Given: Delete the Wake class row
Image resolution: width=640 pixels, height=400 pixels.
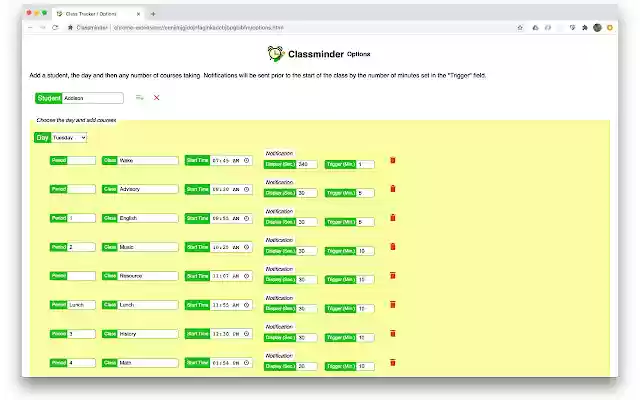Looking at the screenshot, I should click(x=393, y=160).
